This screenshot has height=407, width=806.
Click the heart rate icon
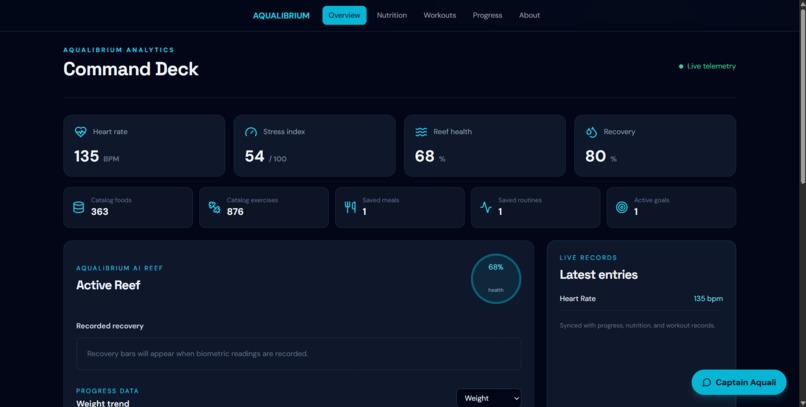pos(80,132)
